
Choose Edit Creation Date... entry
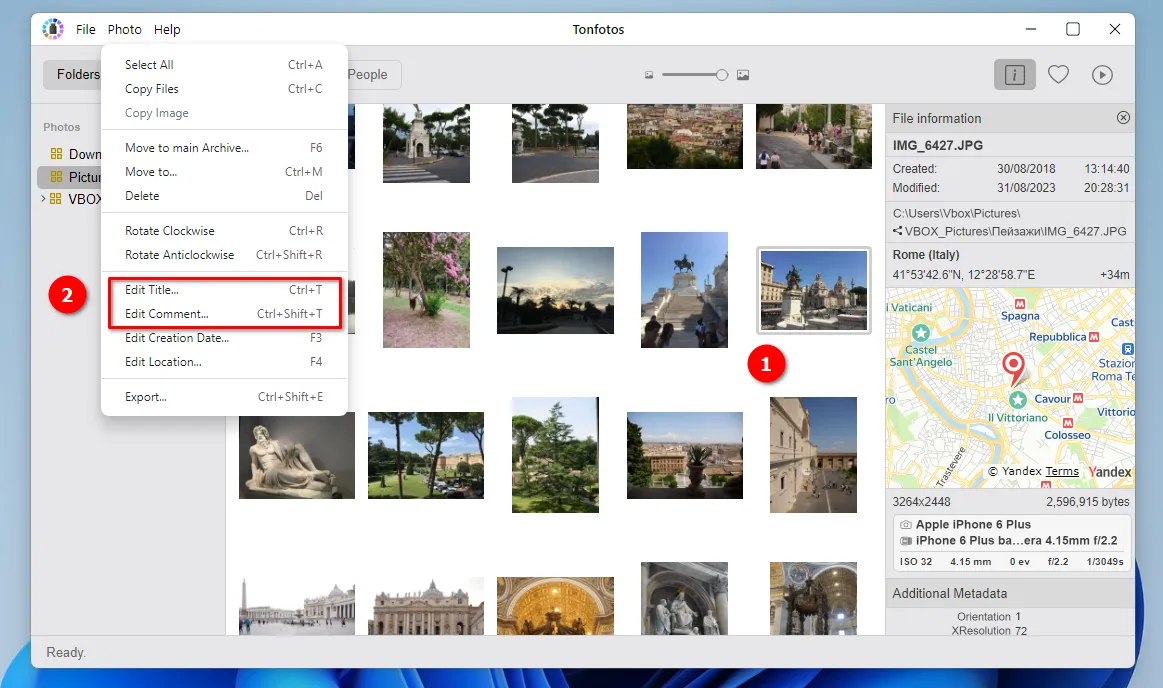(x=224, y=337)
